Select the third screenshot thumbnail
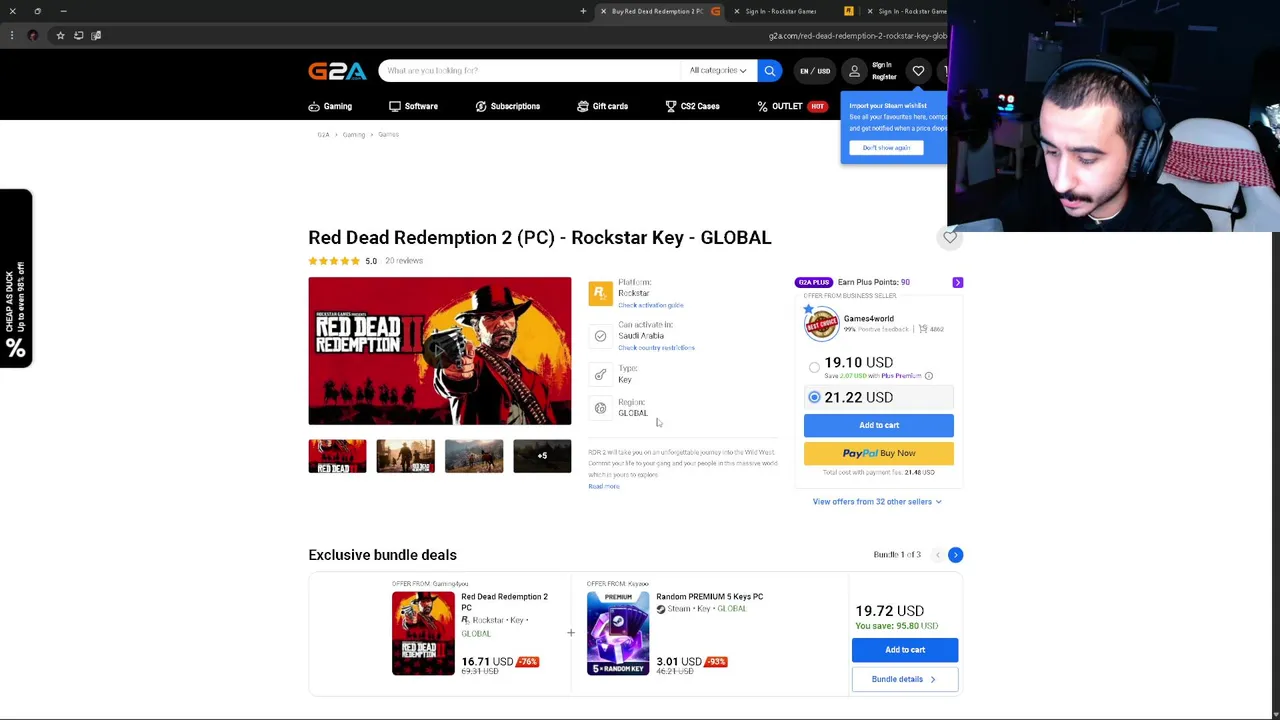The image size is (1280, 720). tap(474, 456)
